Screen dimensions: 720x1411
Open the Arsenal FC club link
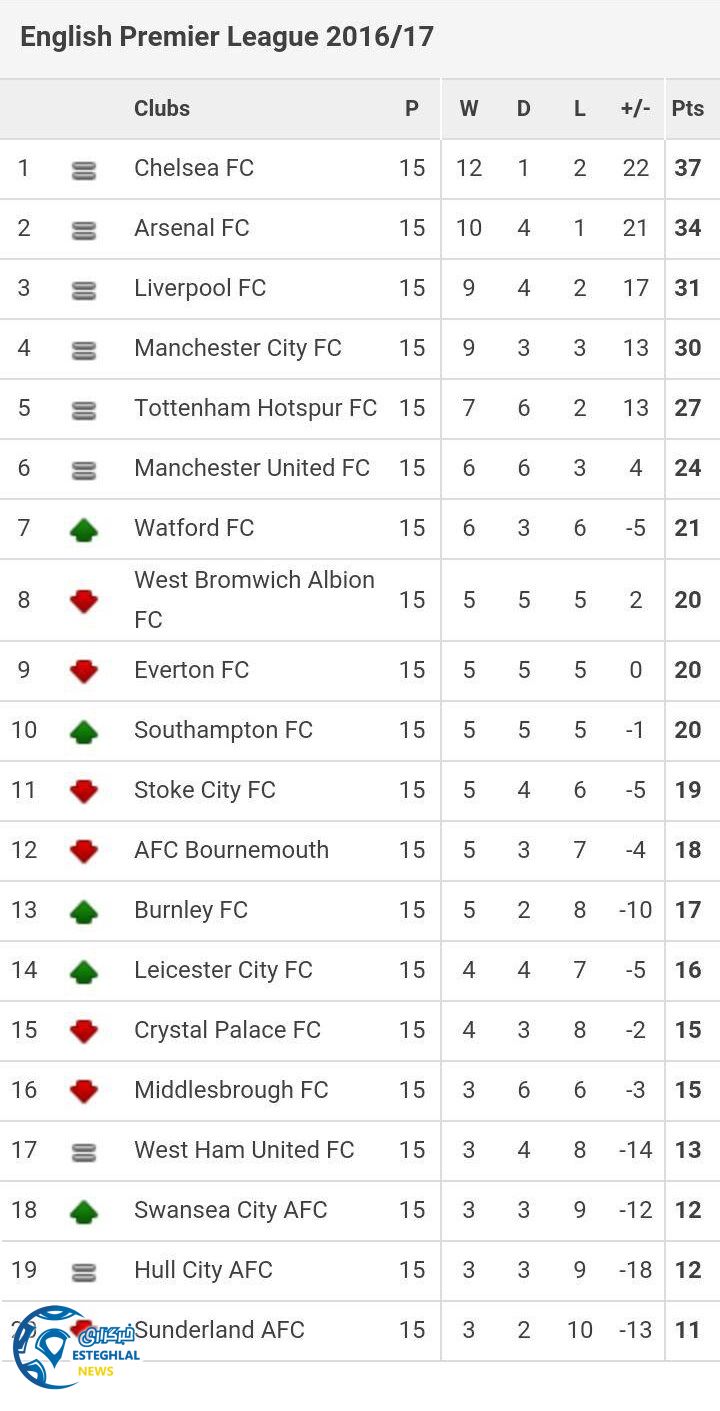coord(192,228)
